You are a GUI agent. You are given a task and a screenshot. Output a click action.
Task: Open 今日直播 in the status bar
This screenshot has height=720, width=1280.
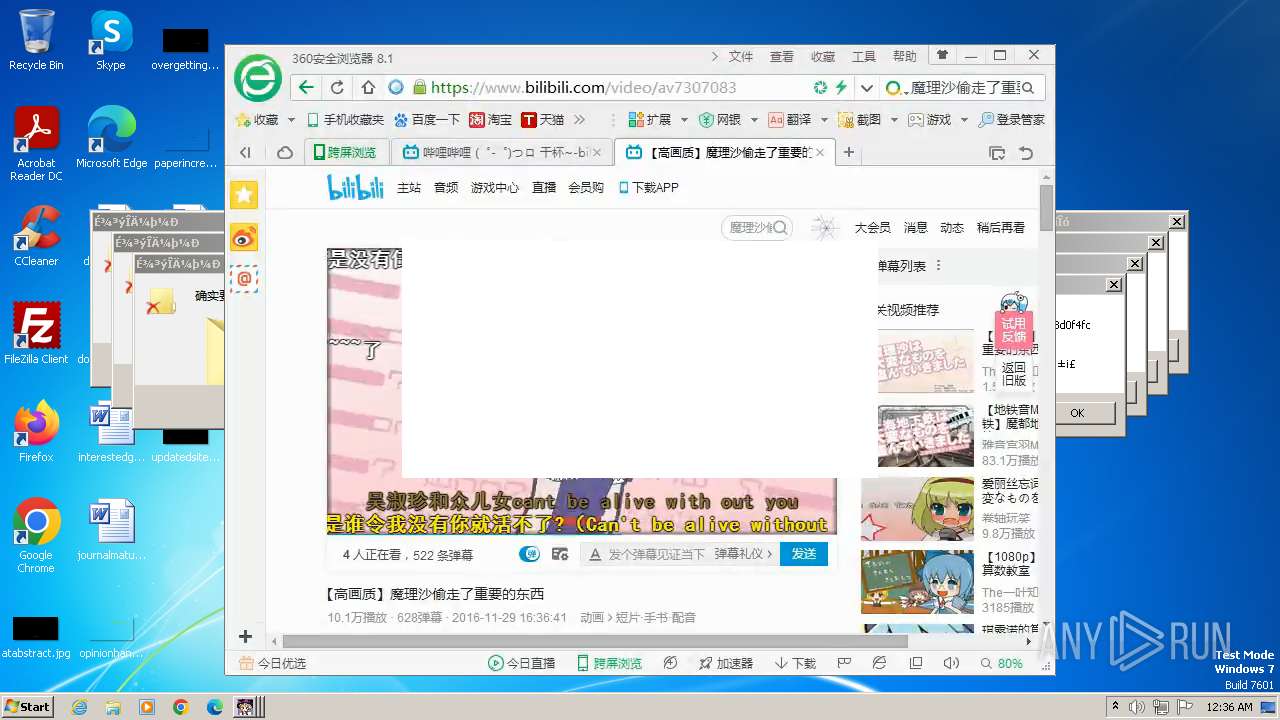click(x=521, y=663)
